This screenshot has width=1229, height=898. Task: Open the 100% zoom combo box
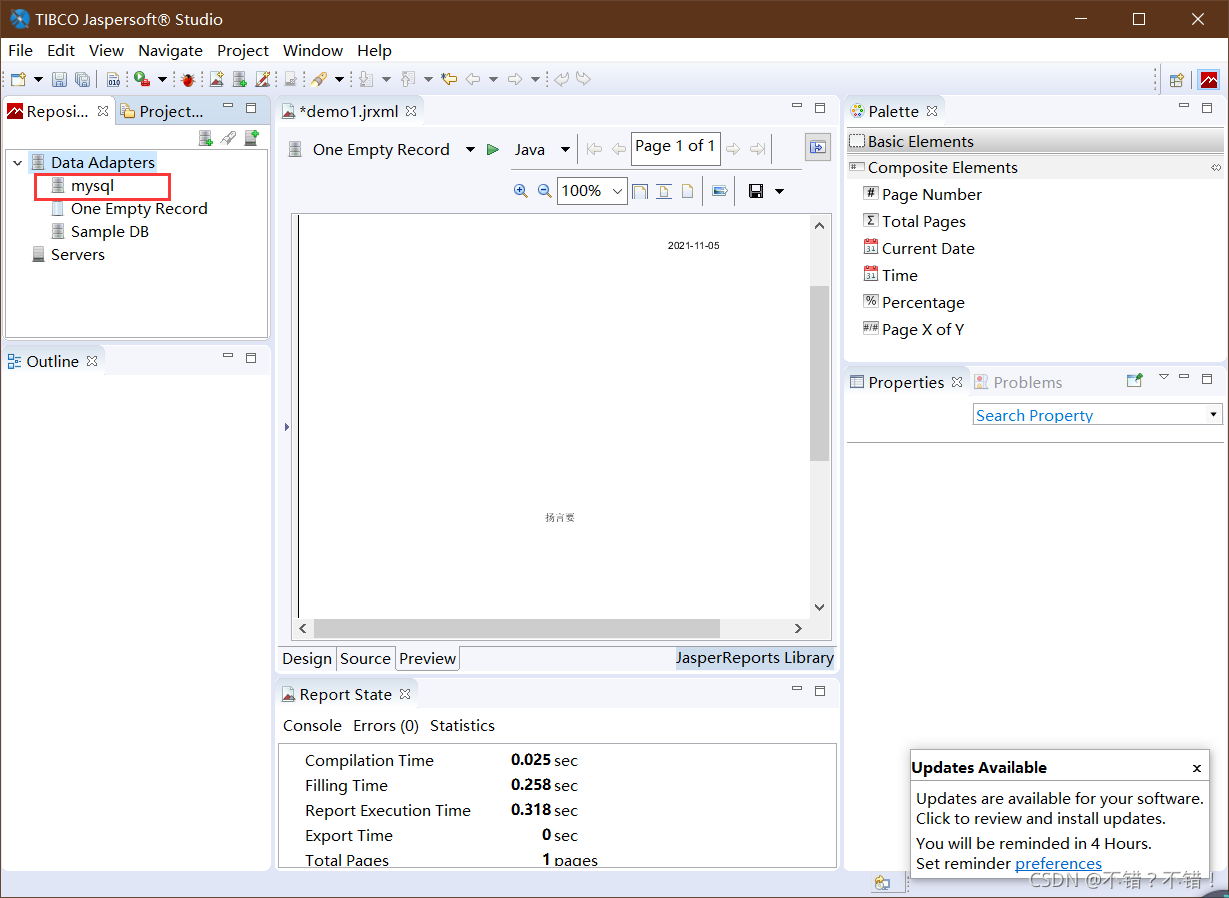click(x=591, y=190)
